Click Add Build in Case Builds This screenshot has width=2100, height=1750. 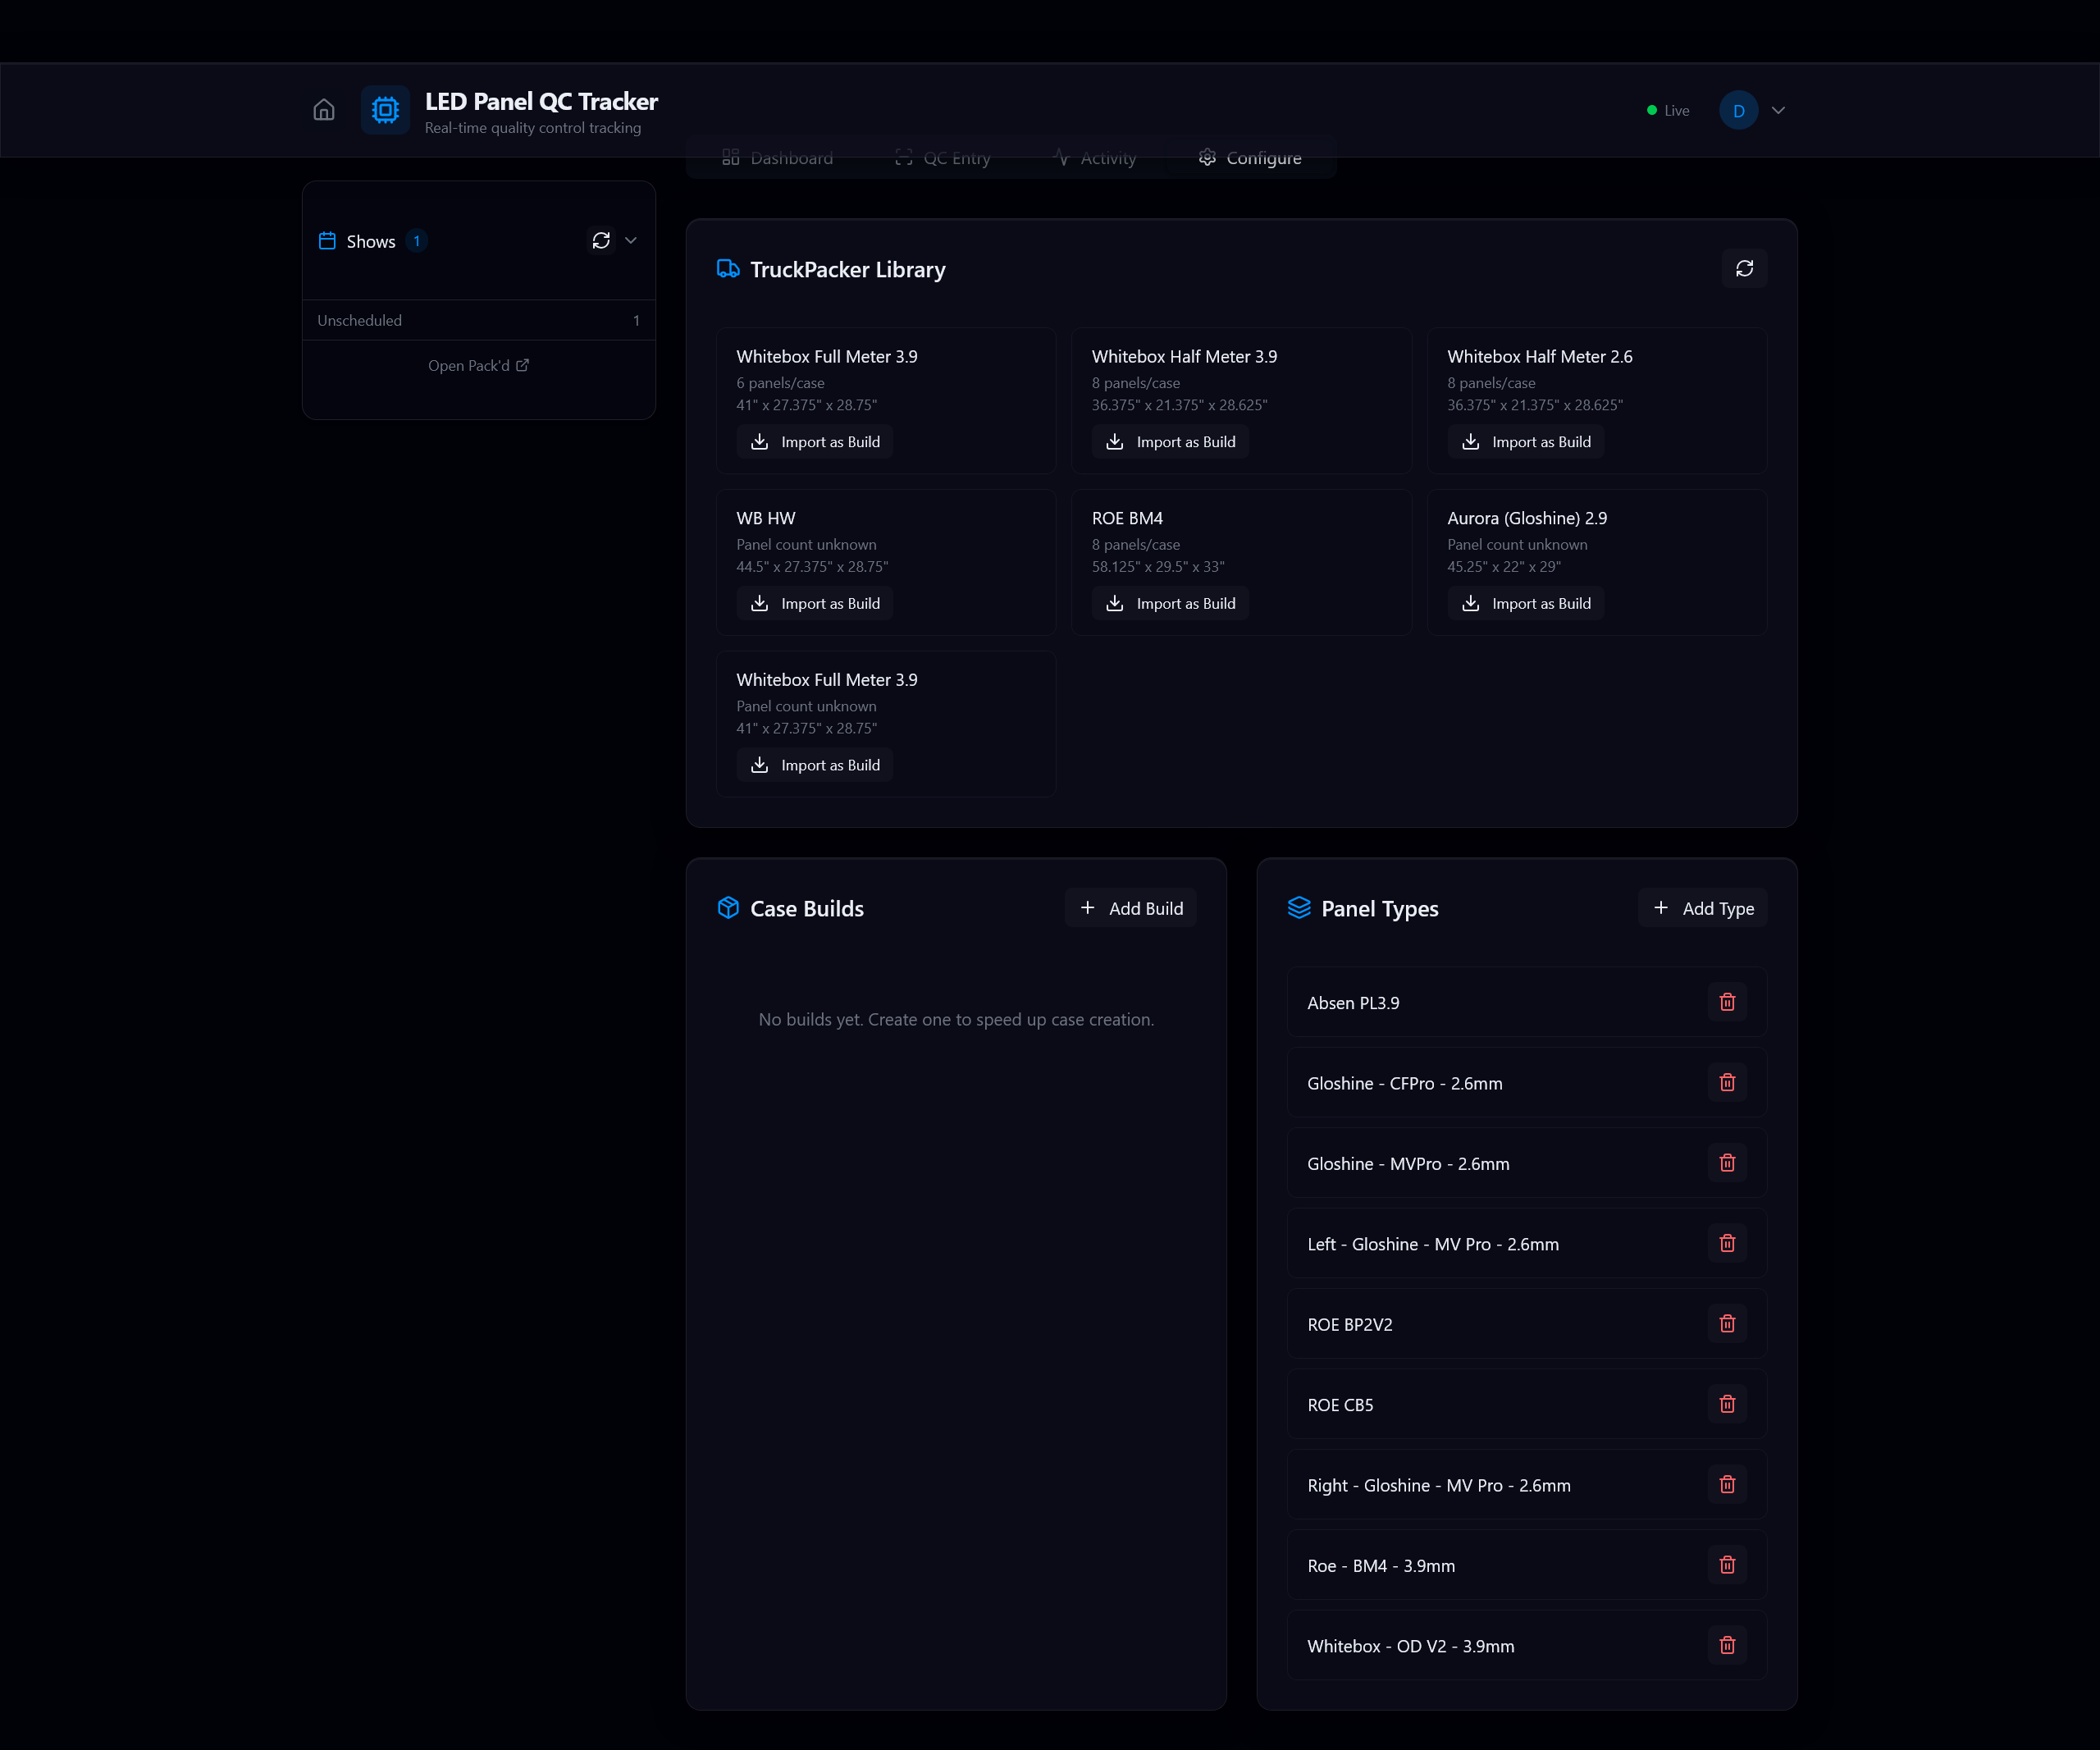pyautogui.click(x=1130, y=908)
